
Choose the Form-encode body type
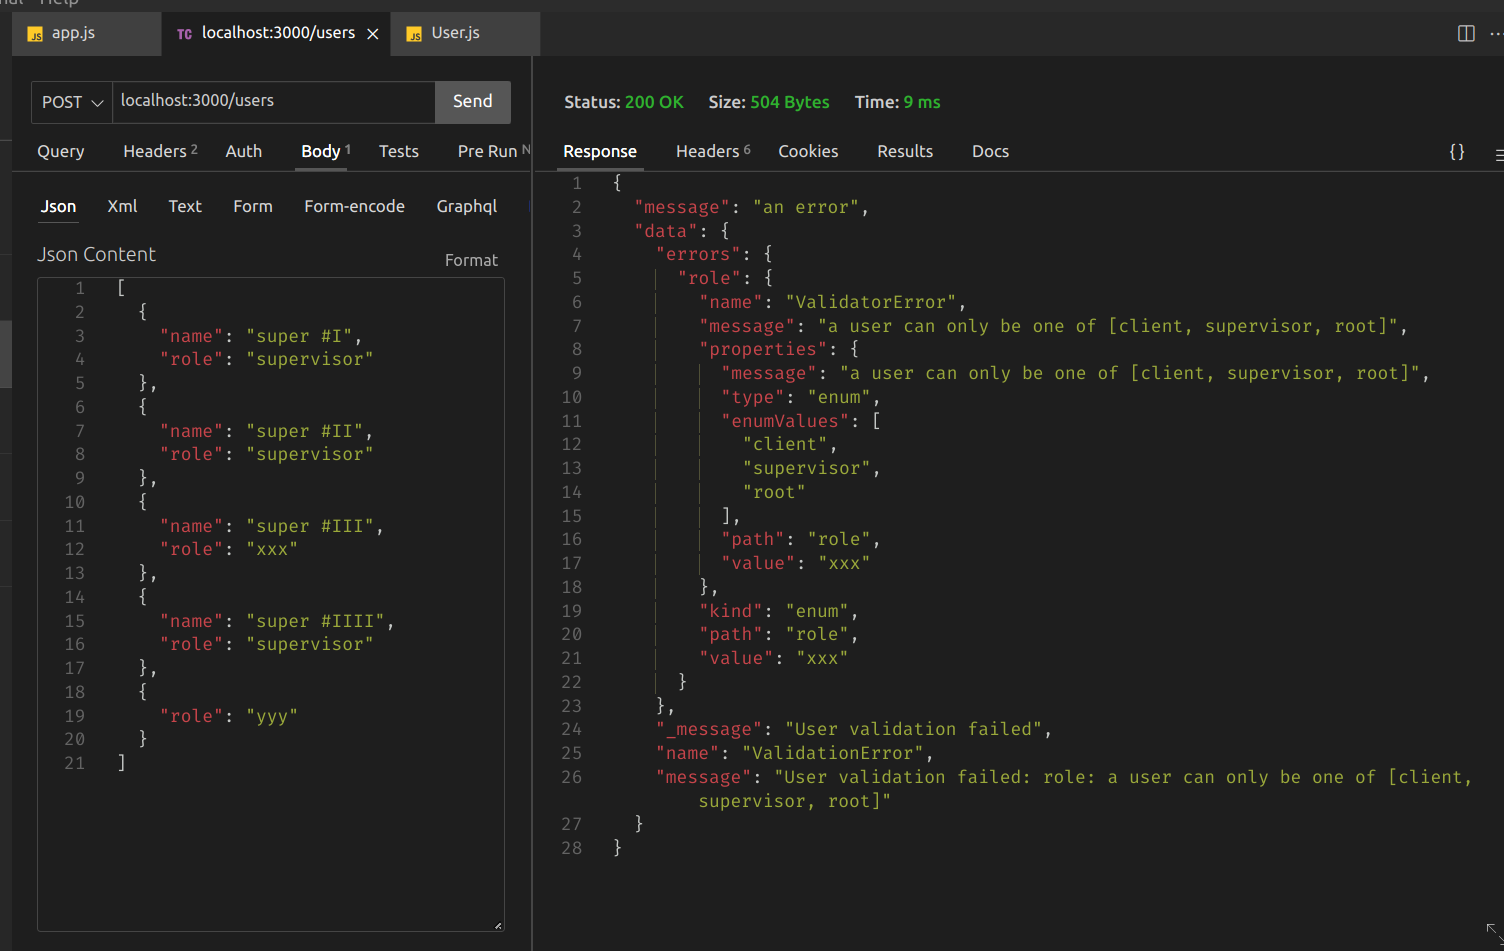click(x=355, y=206)
